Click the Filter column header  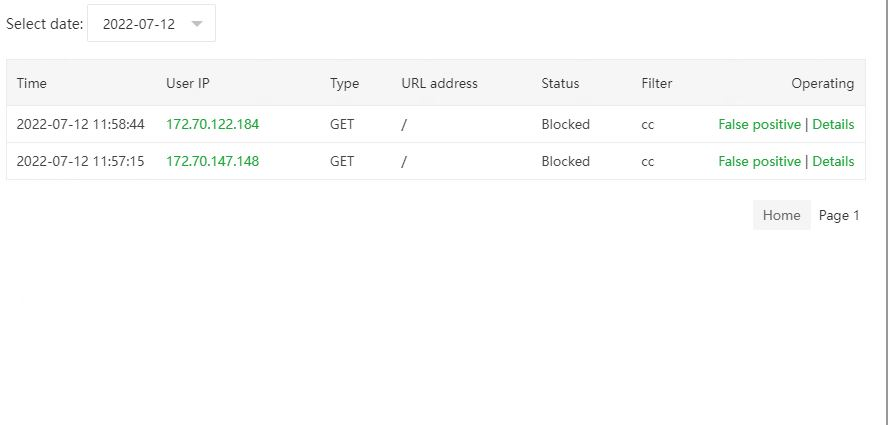click(657, 83)
